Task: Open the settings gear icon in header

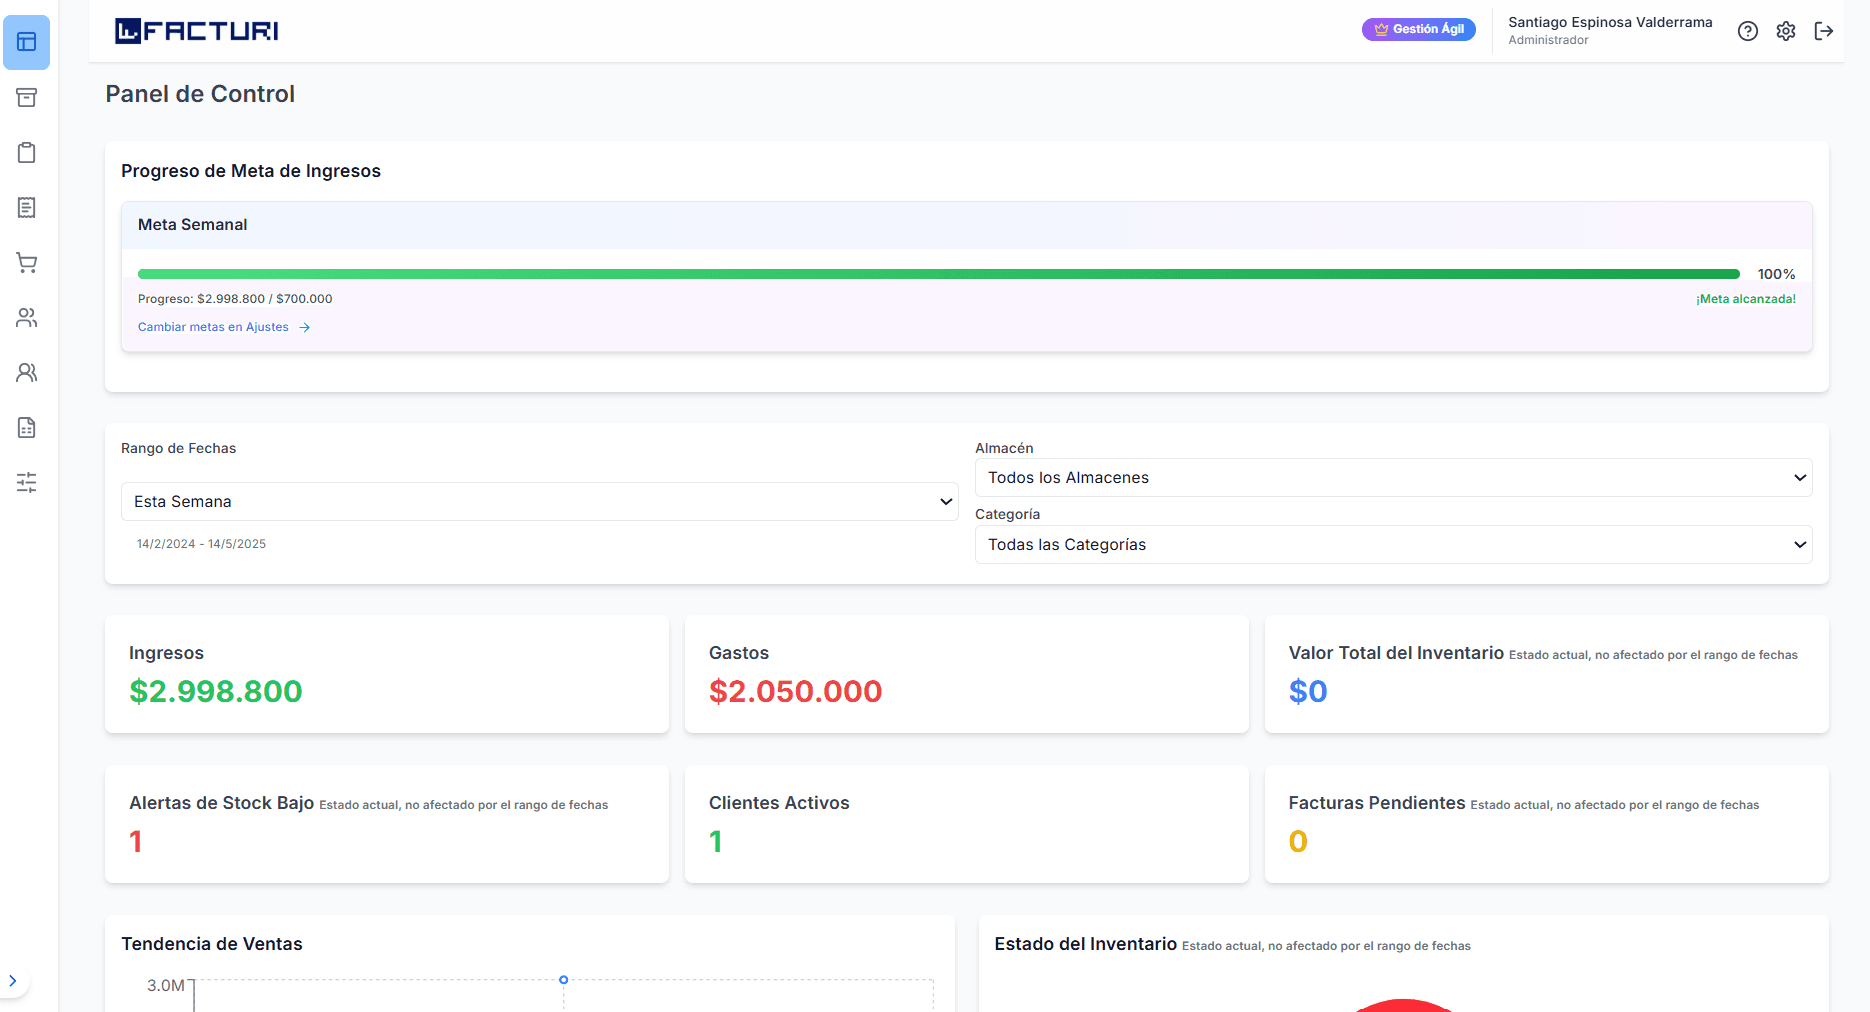Action: [1785, 31]
